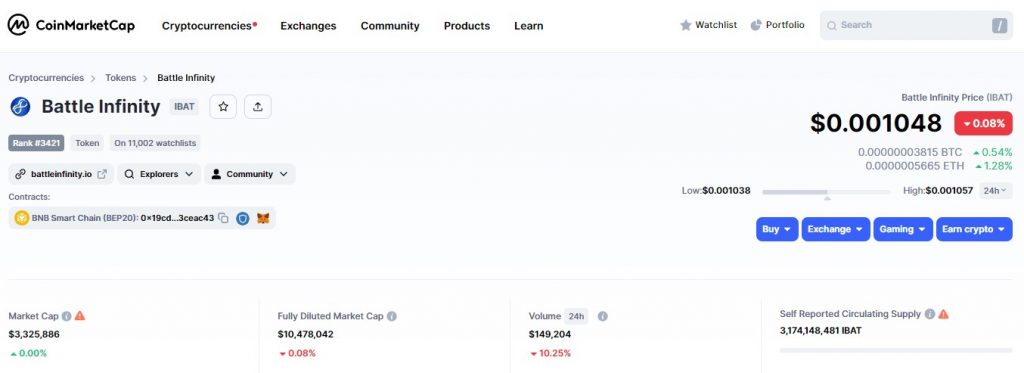Click 3,174,148,481 IBAT supply value

(820, 331)
